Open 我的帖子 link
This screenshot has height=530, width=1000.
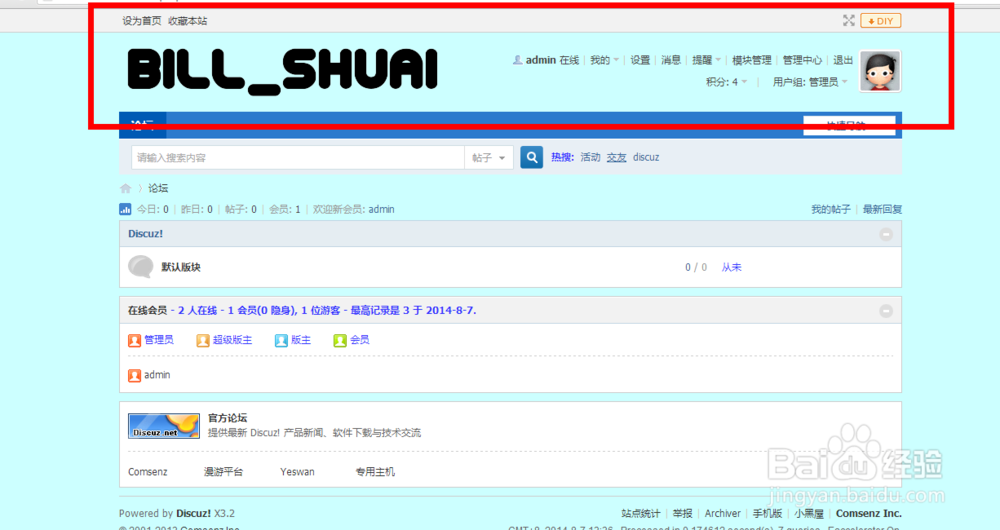tap(831, 209)
